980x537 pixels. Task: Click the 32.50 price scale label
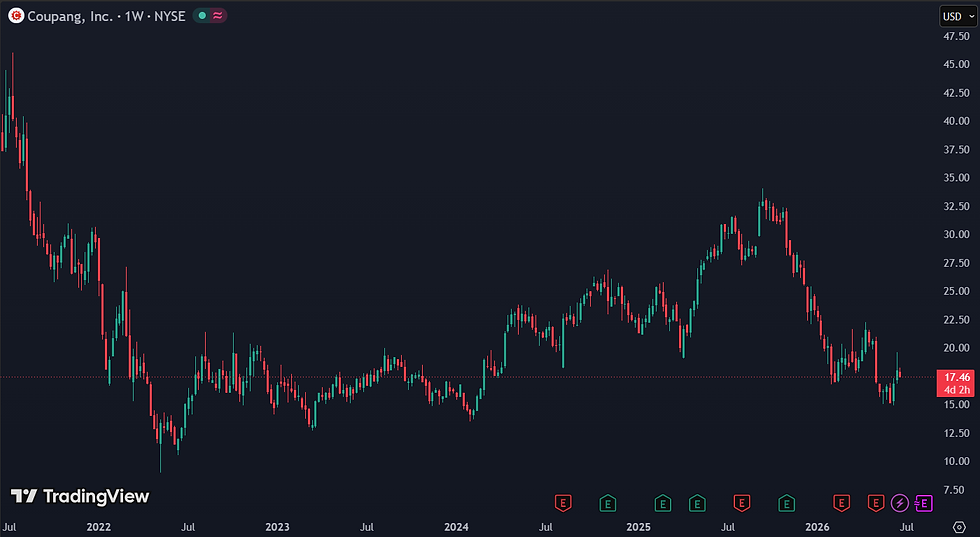click(x=956, y=206)
